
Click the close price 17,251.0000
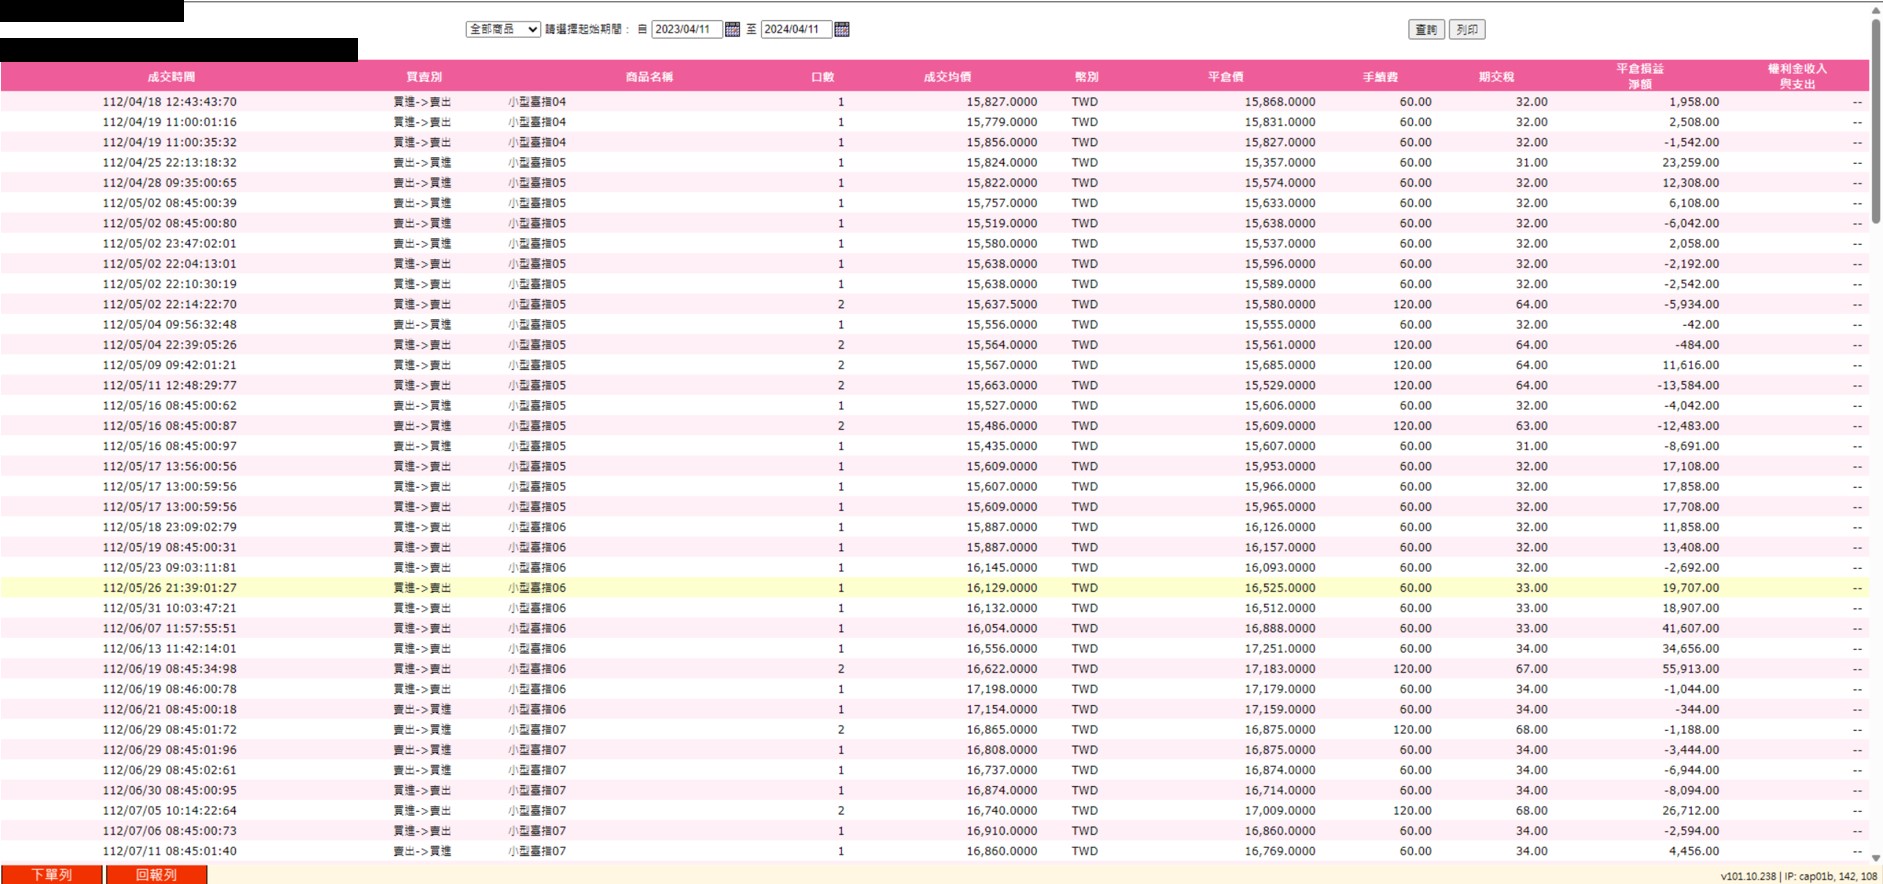click(x=1280, y=649)
